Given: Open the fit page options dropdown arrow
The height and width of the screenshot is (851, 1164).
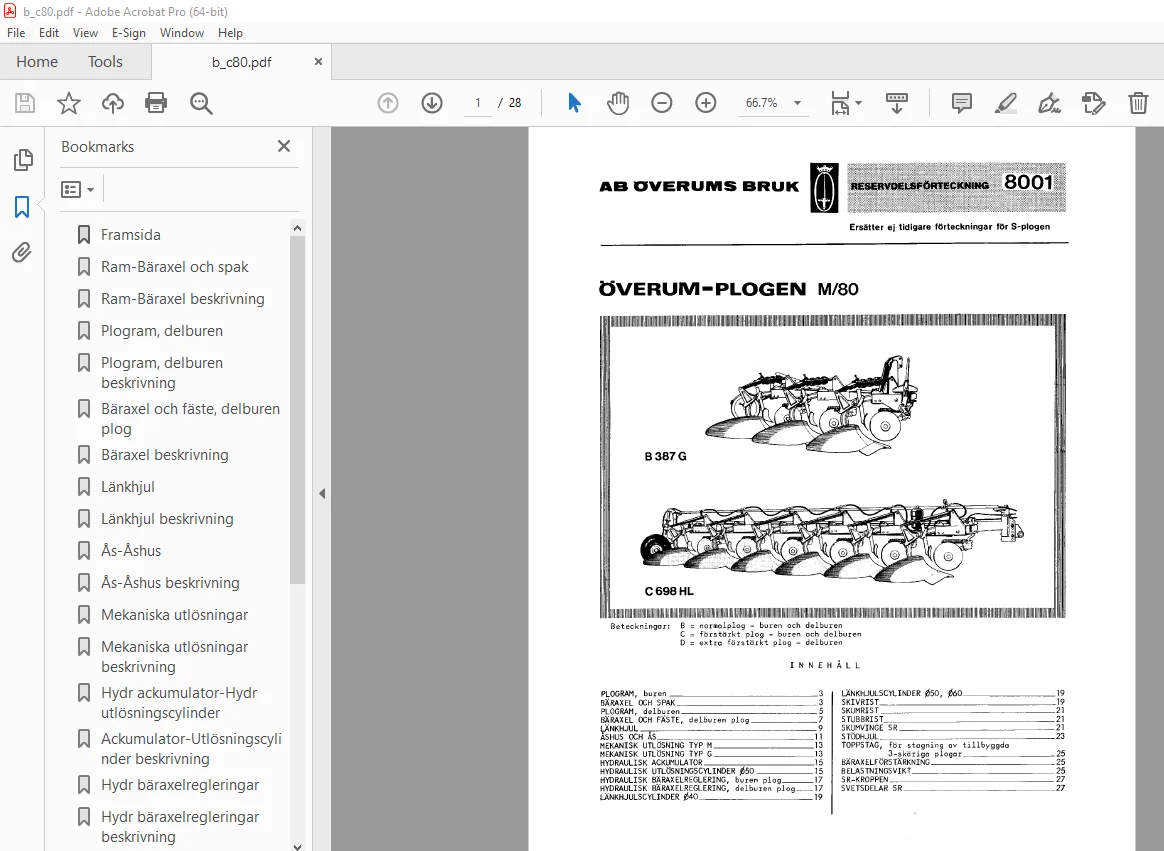Looking at the screenshot, I should (x=859, y=103).
